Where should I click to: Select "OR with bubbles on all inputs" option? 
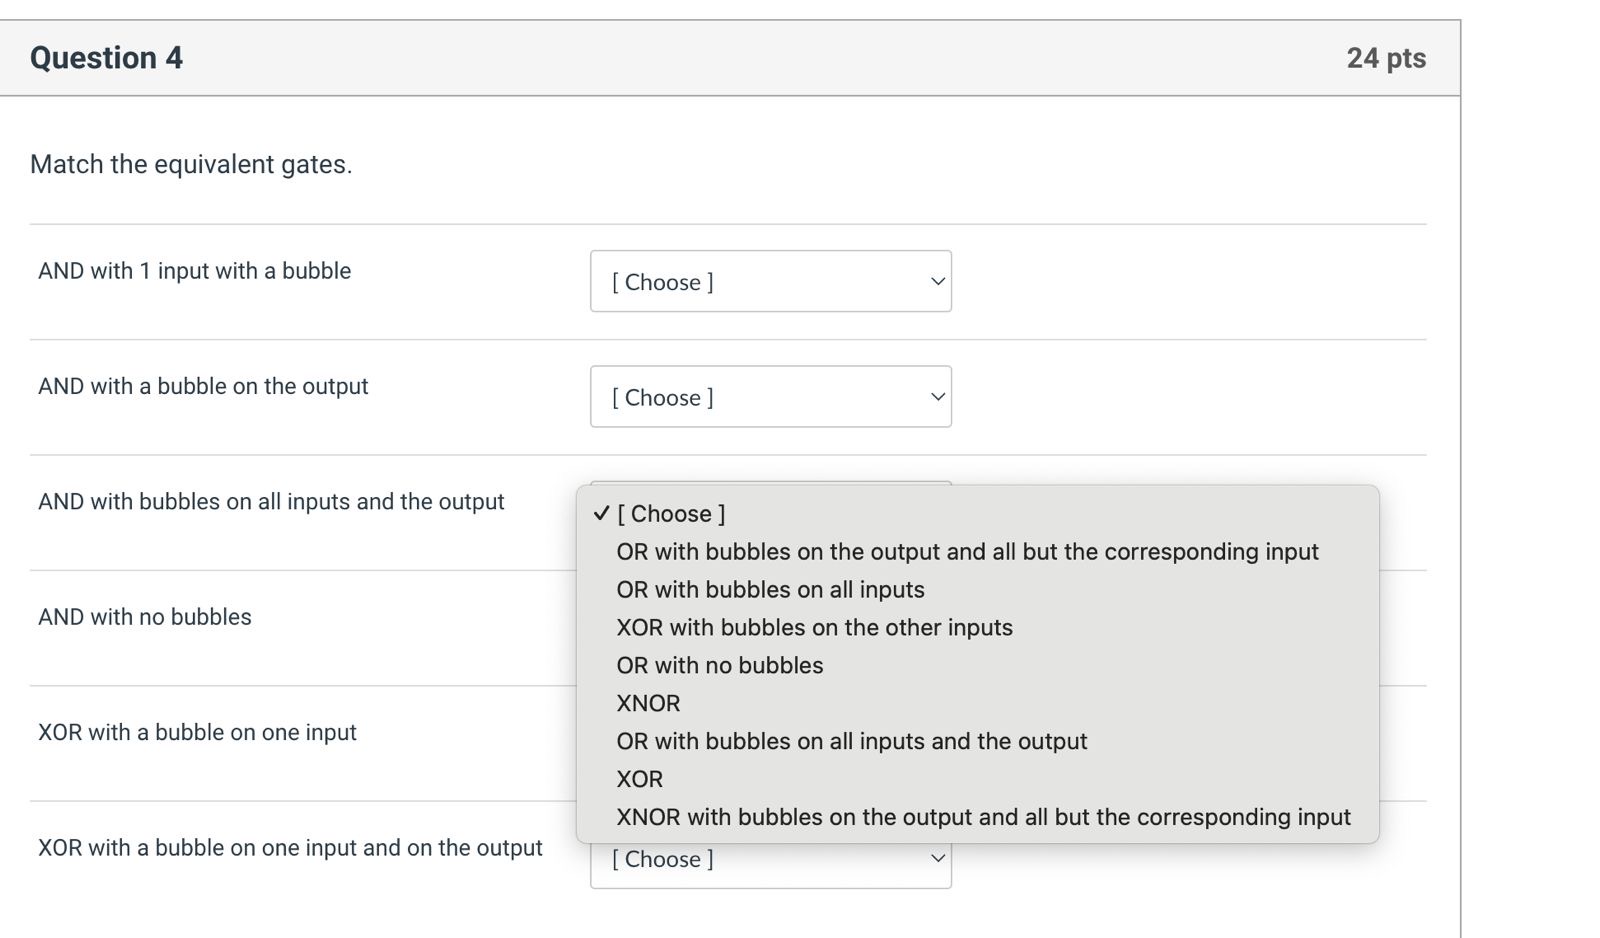(x=770, y=590)
